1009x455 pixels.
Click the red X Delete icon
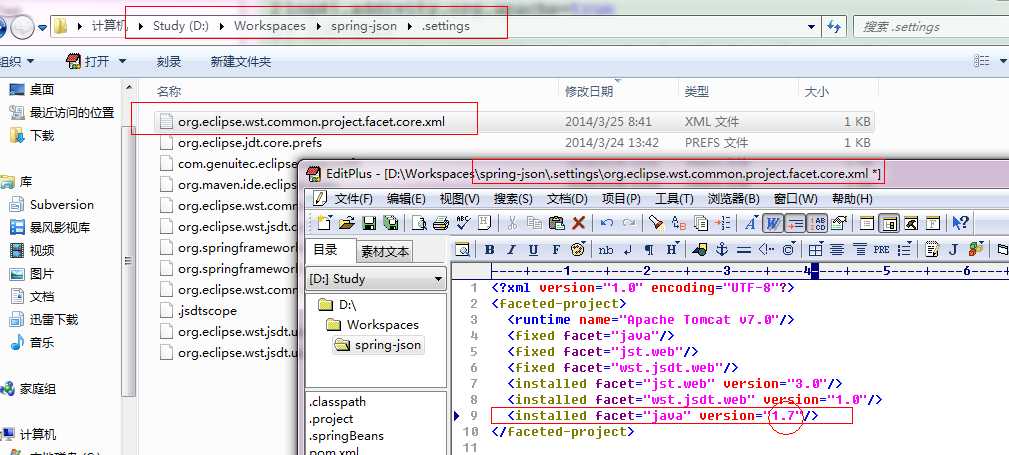pyautogui.click(x=579, y=223)
